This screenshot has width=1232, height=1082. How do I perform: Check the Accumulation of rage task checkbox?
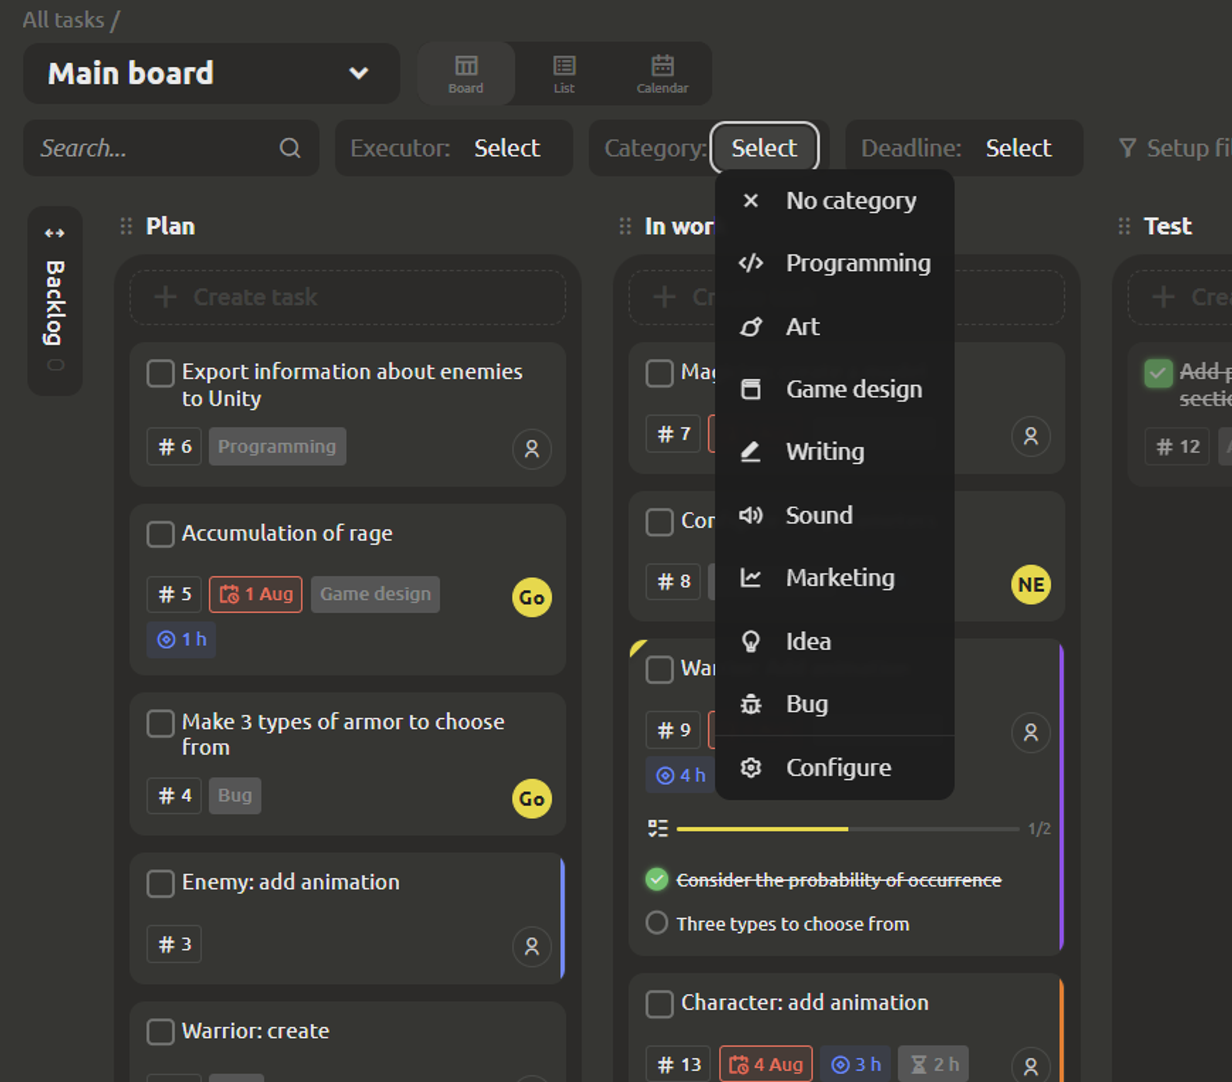[x=160, y=534]
